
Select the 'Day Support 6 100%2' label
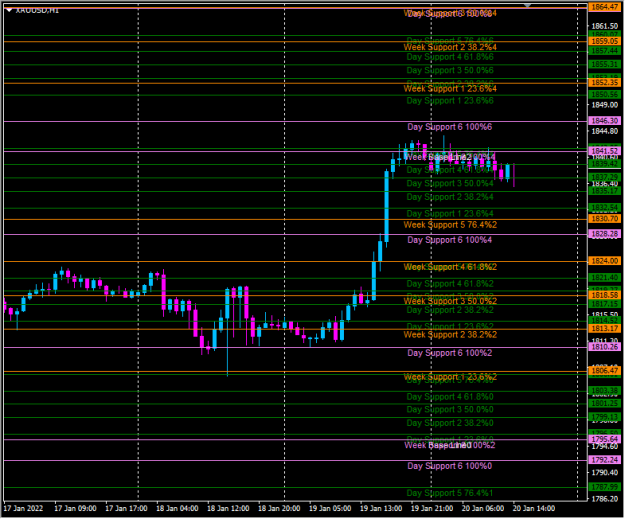pos(450,354)
